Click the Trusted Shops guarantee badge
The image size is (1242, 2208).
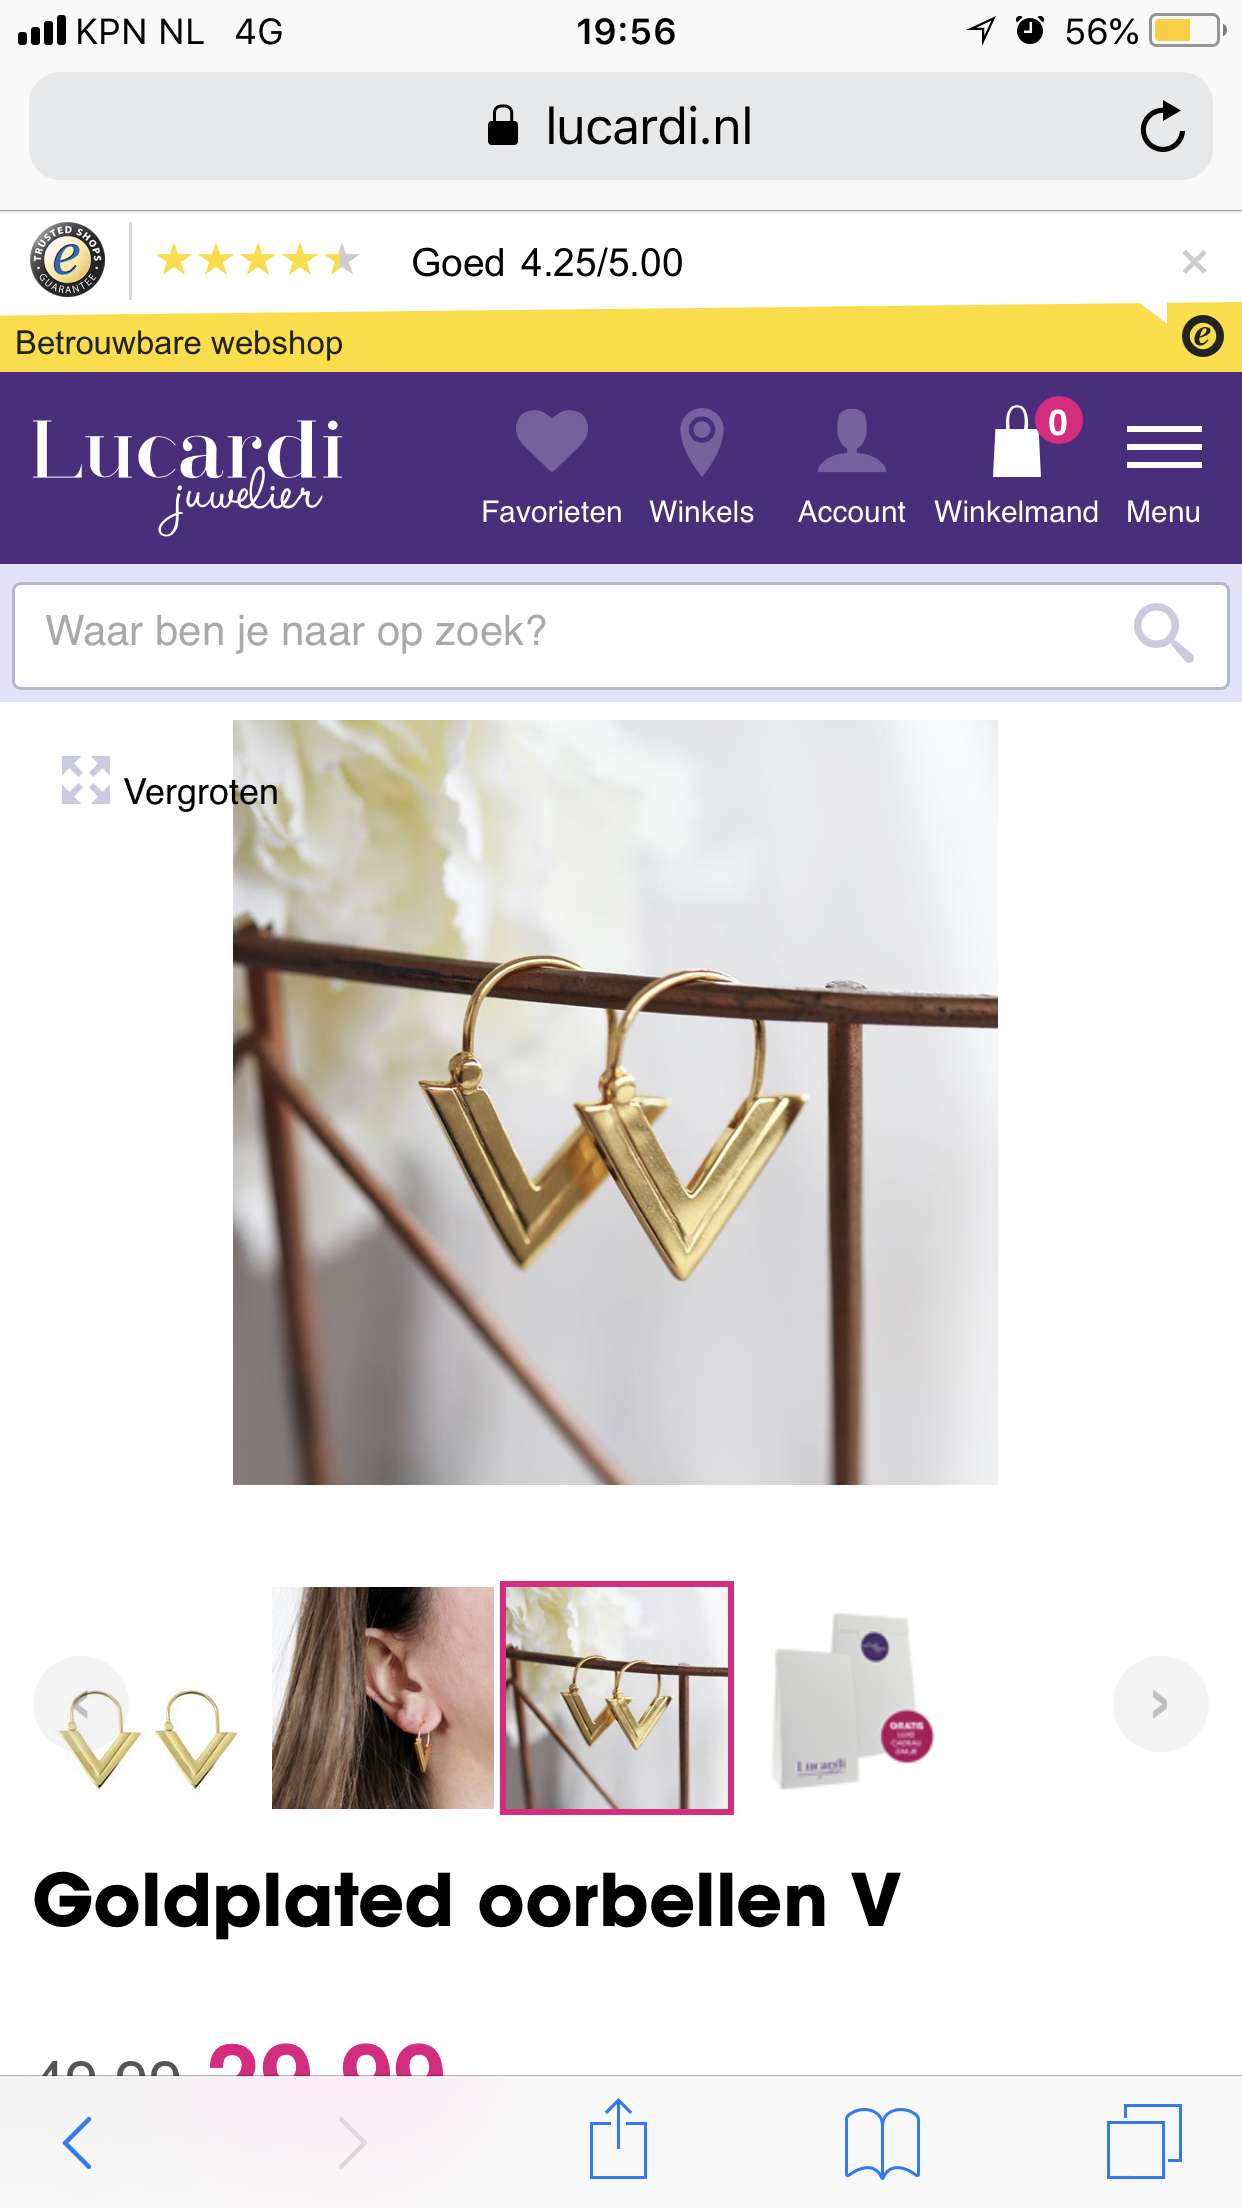pyautogui.click(x=67, y=260)
